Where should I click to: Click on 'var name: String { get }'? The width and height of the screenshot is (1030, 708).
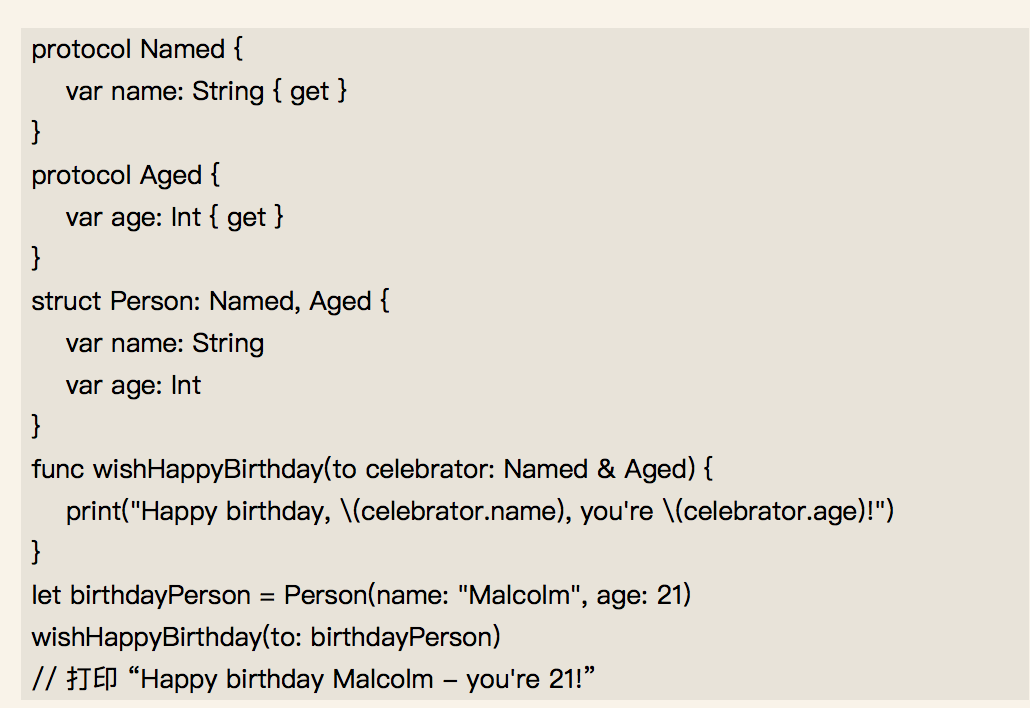pos(206,91)
